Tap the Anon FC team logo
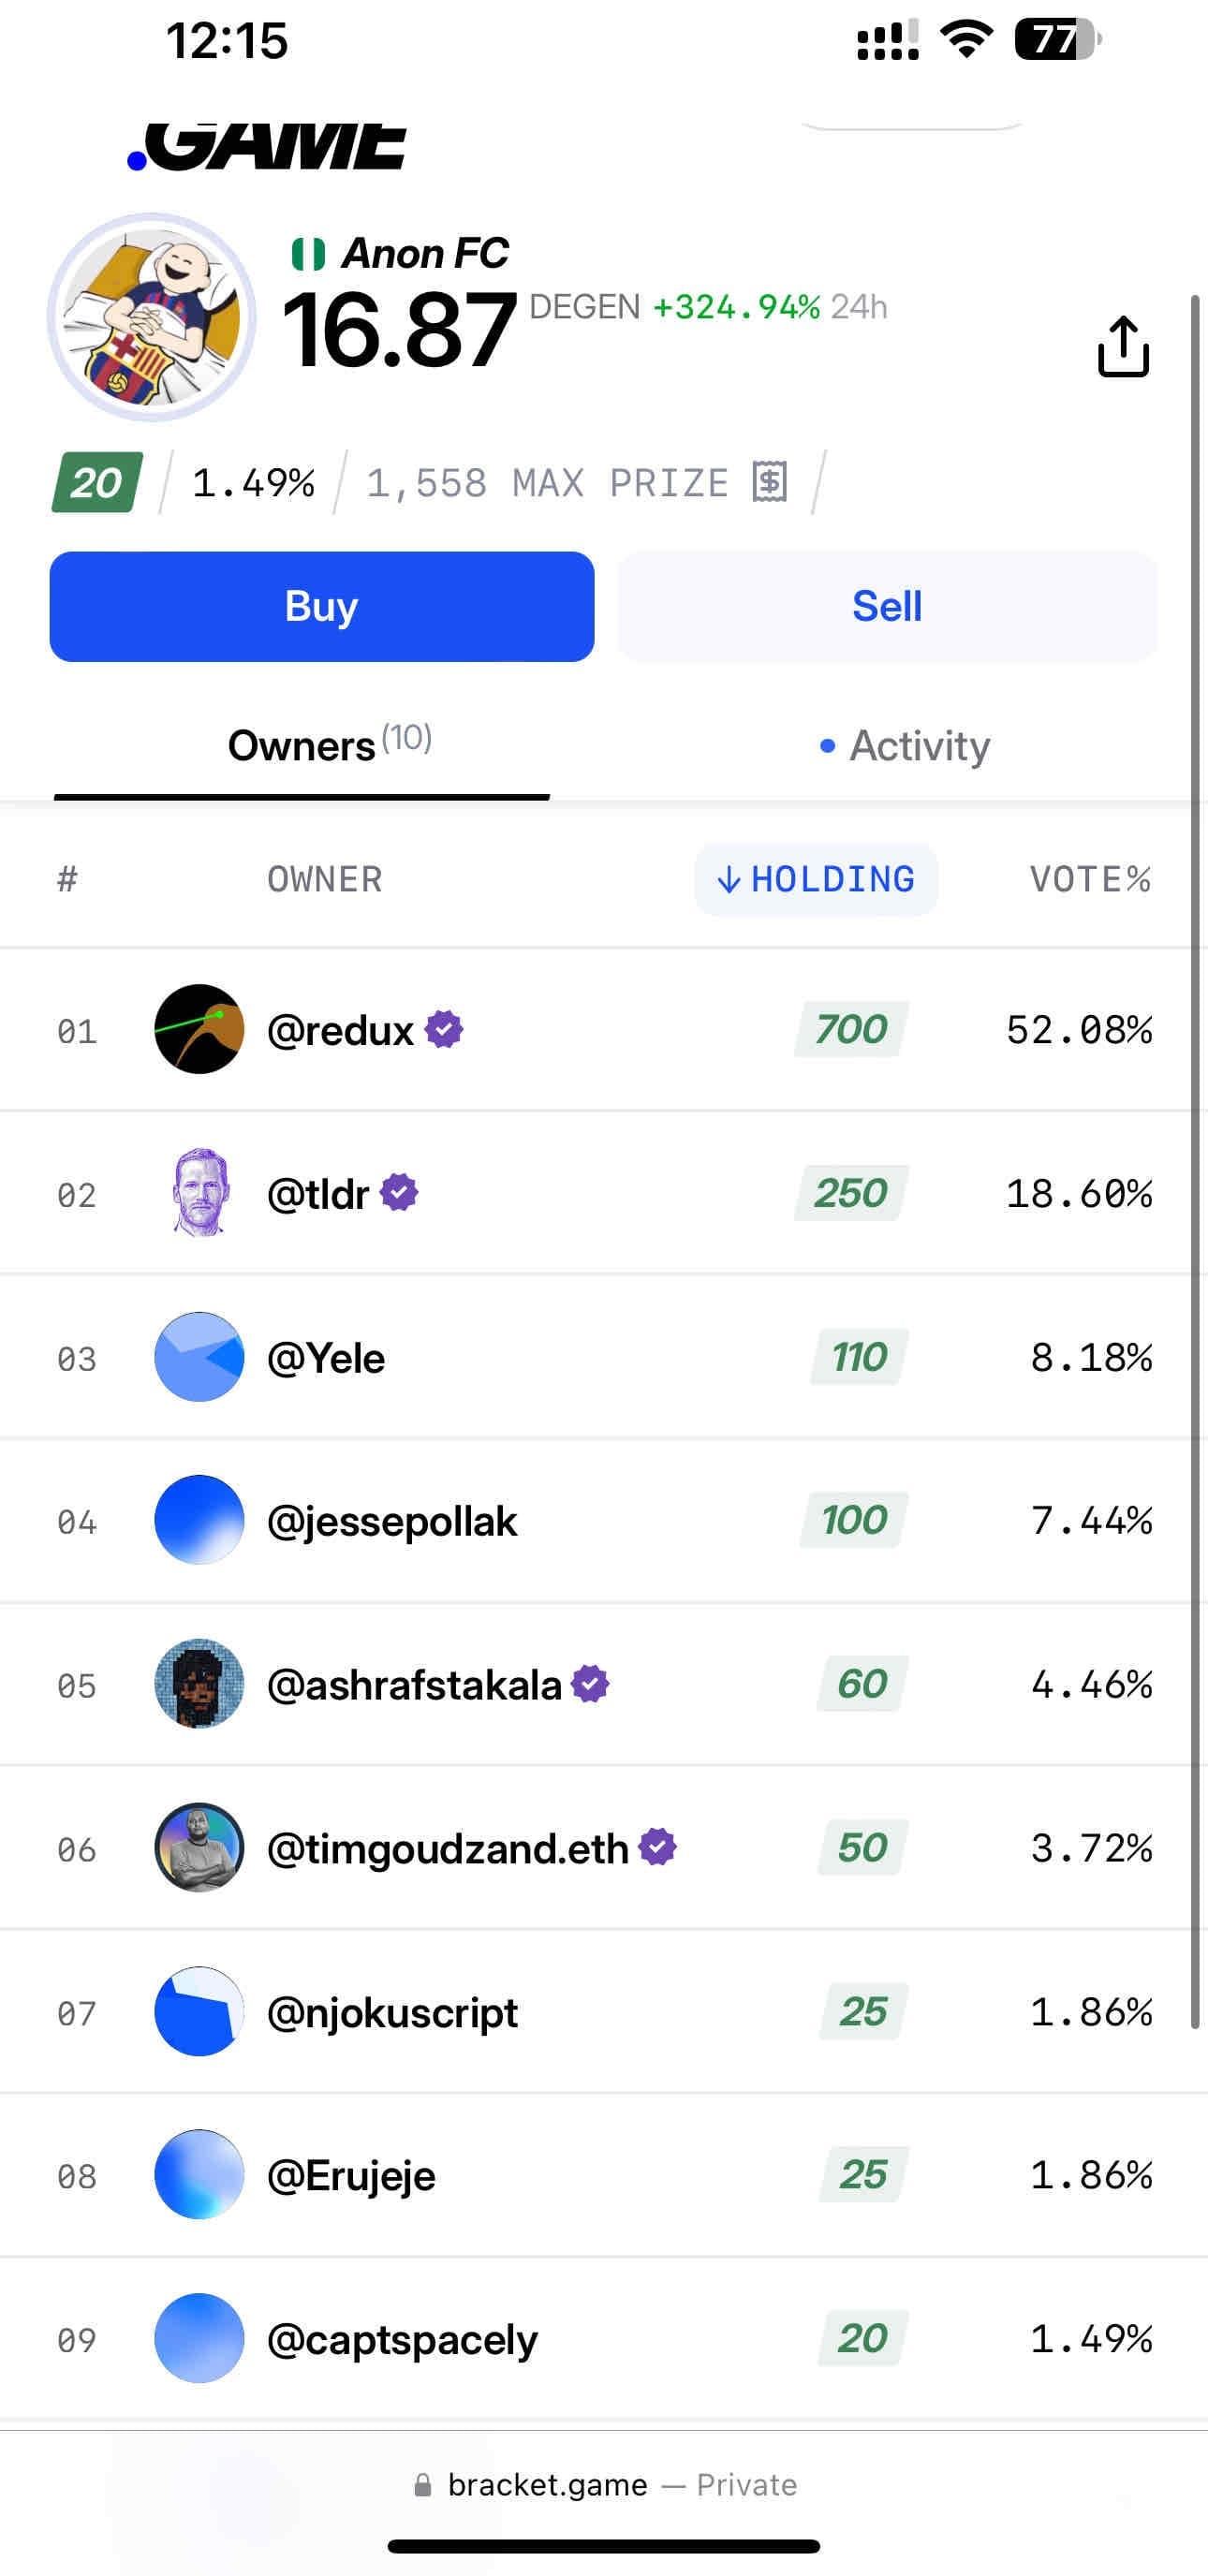Screen dimensions: 1208x2576 coord(152,317)
